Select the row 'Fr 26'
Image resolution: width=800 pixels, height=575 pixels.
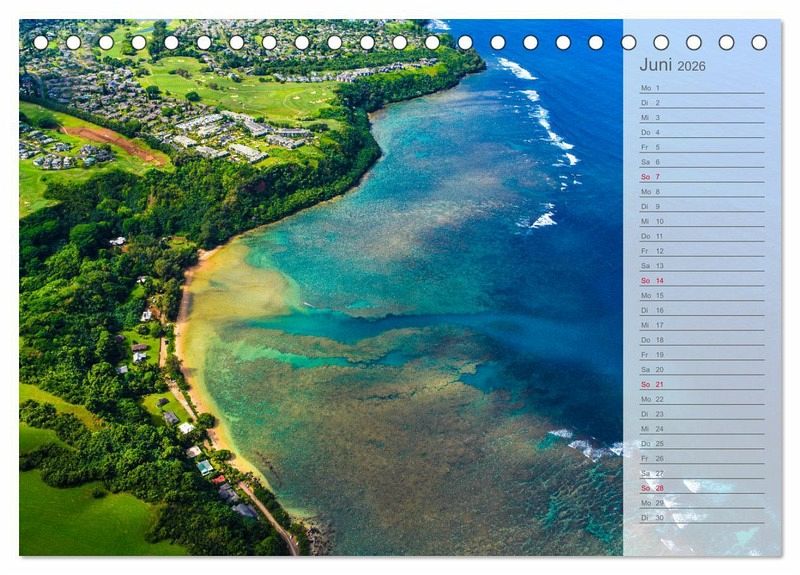coord(702,458)
